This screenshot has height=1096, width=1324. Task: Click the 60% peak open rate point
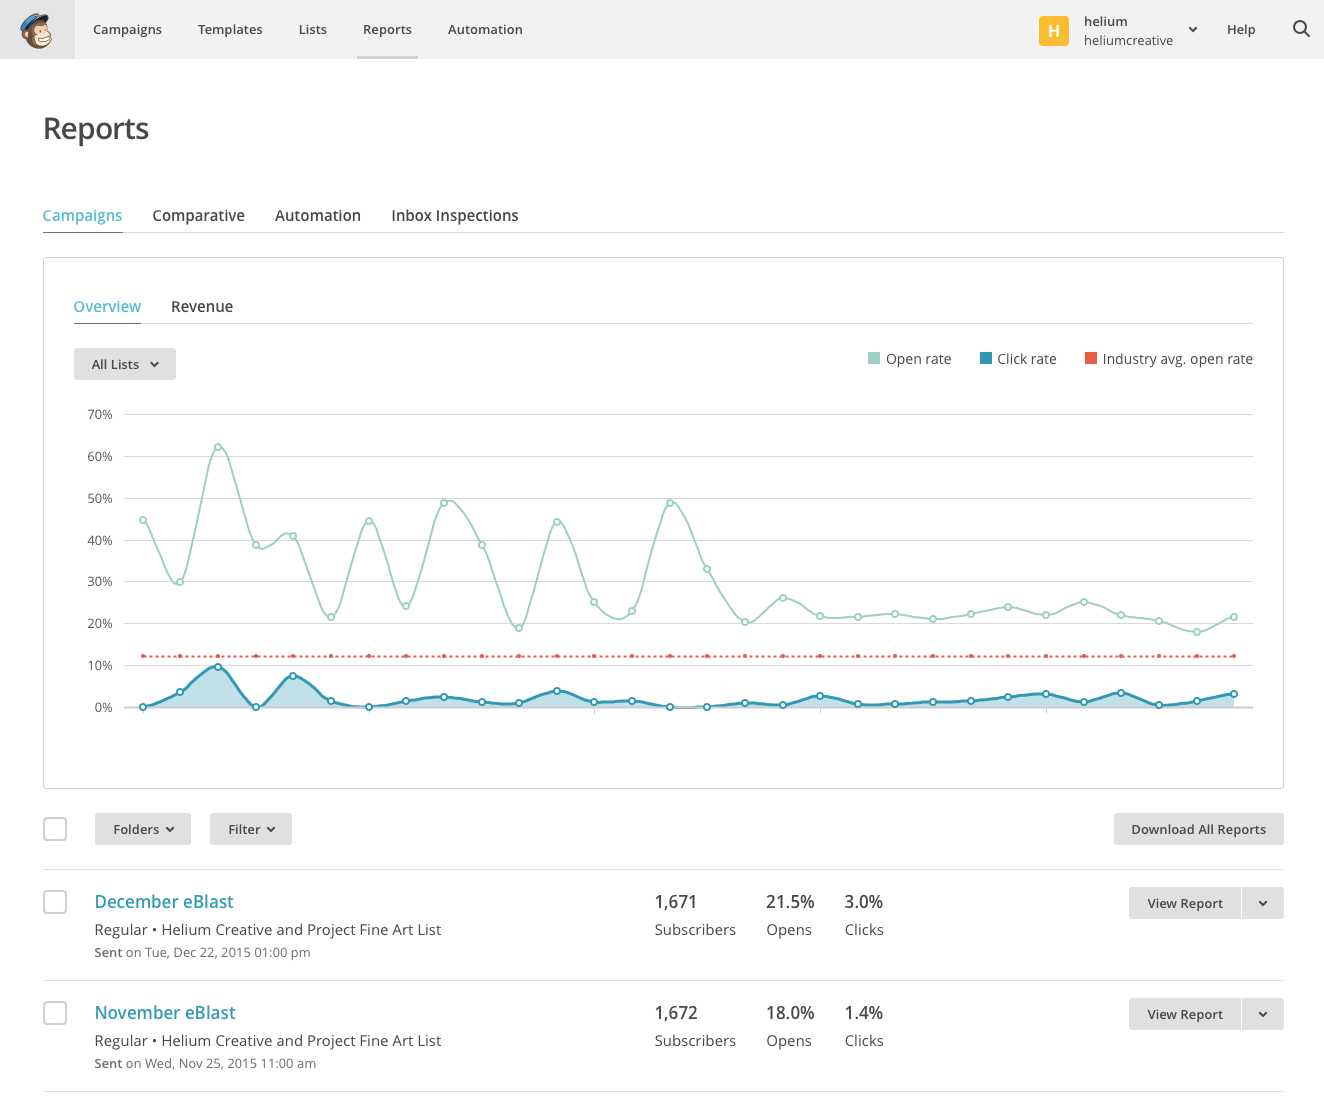(218, 447)
